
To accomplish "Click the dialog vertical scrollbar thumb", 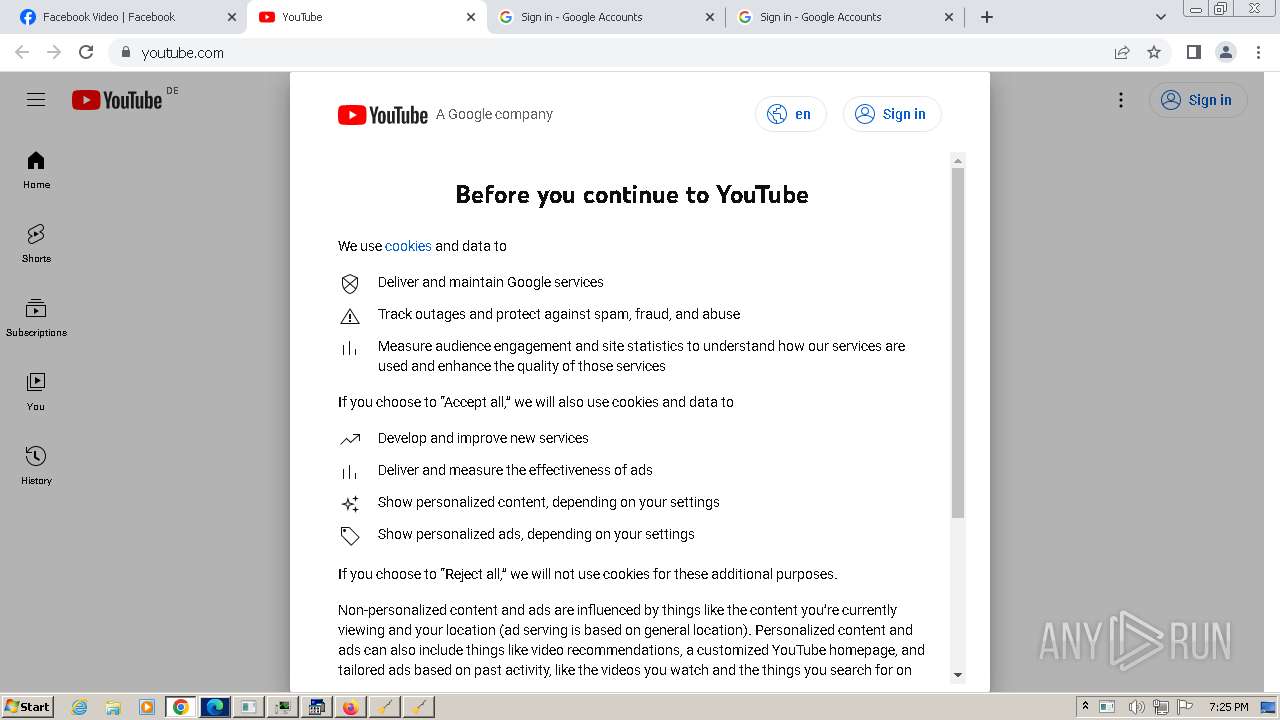I will (x=958, y=342).
